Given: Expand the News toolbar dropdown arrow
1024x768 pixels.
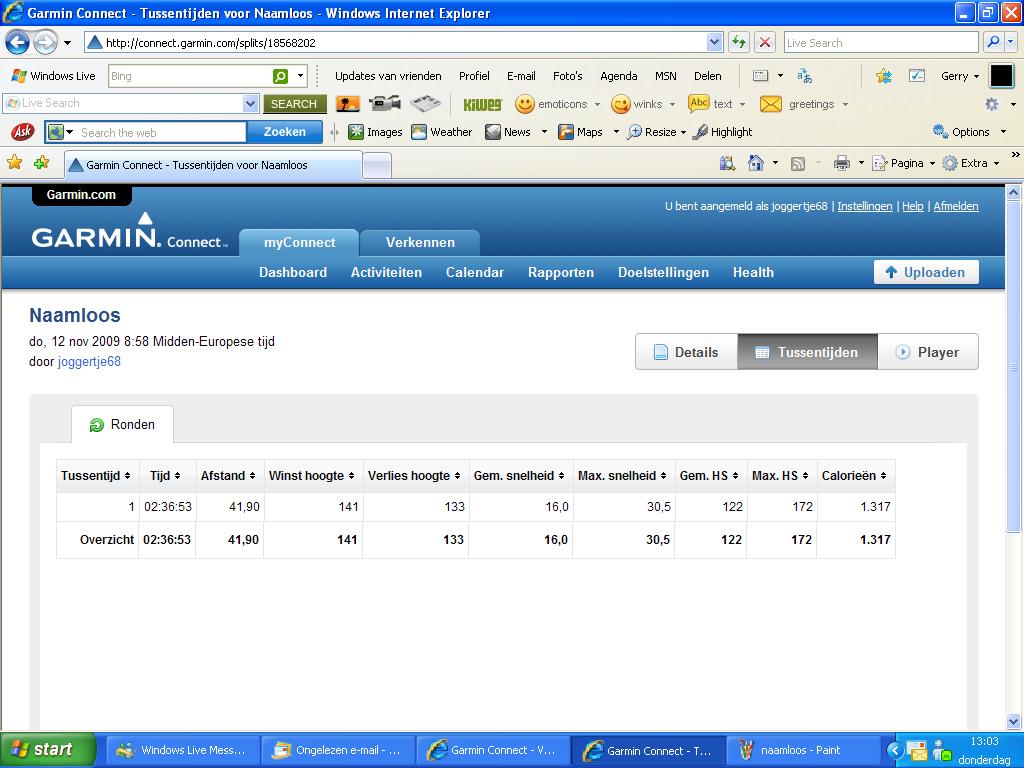Looking at the screenshot, I should [544, 132].
